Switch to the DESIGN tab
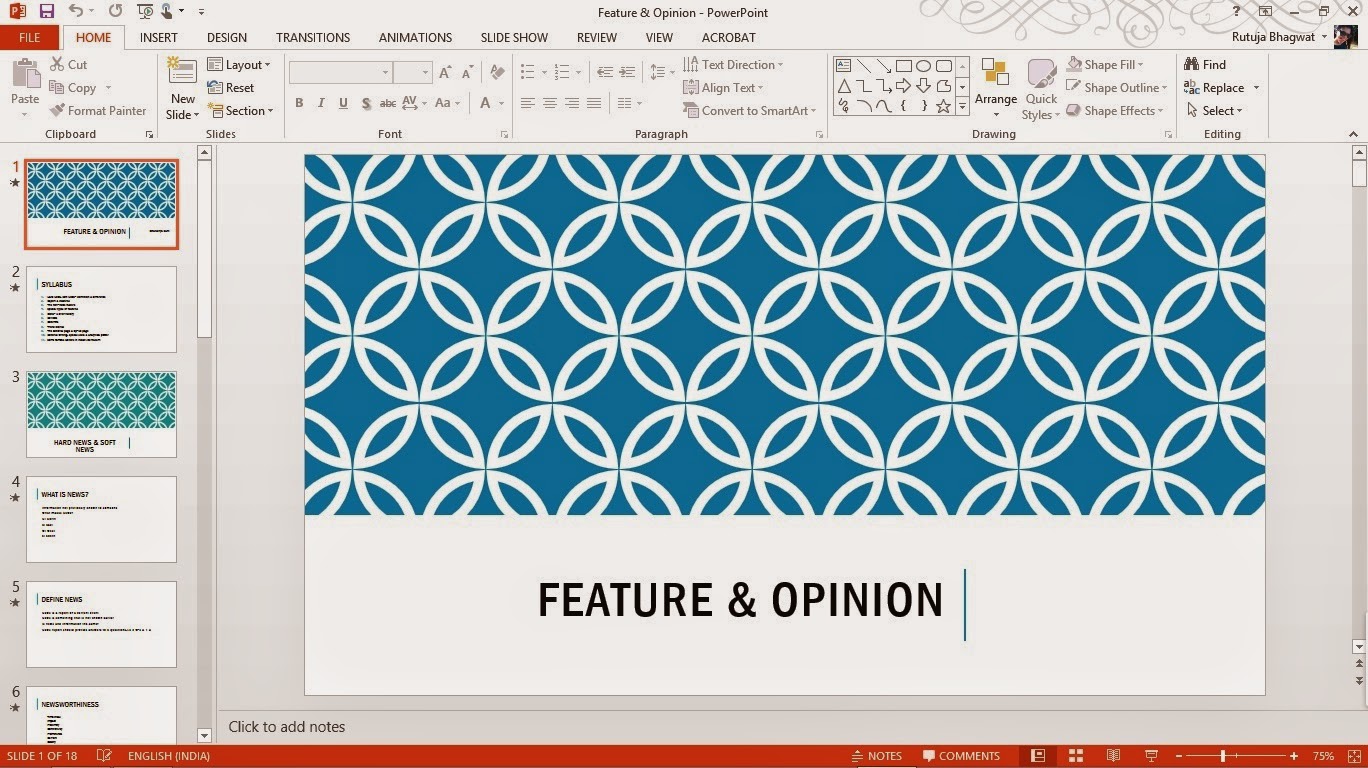 coord(227,37)
